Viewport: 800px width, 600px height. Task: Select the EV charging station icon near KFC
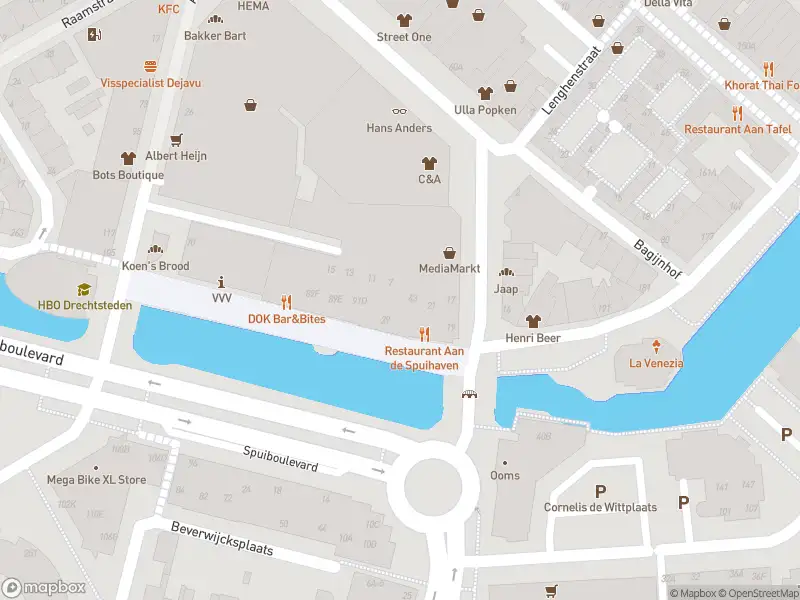94,34
